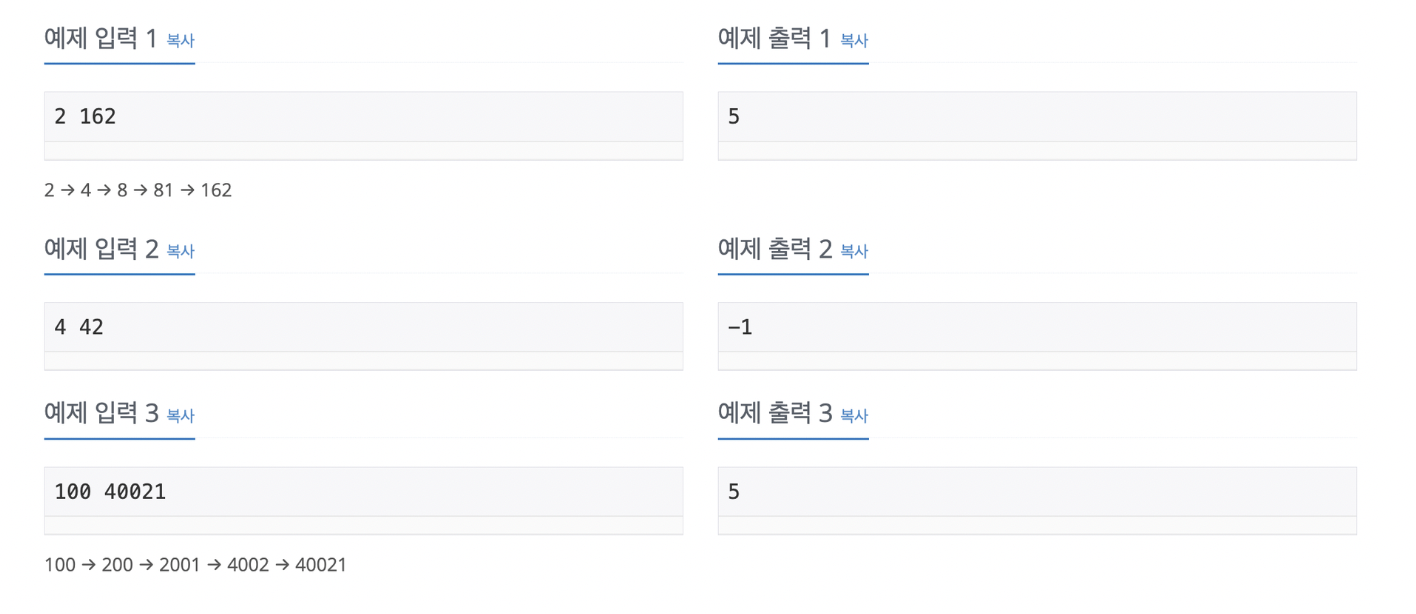Click the 예제 입력 2 heading
Image resolution: width=1416 pixels, height=614 pixels.
[x=101, y=249]
